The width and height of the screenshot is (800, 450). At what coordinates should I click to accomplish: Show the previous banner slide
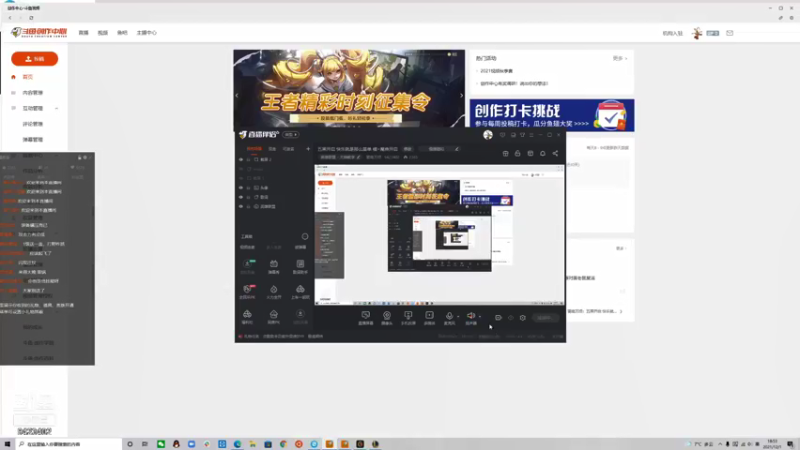click(x=237, y=95)
